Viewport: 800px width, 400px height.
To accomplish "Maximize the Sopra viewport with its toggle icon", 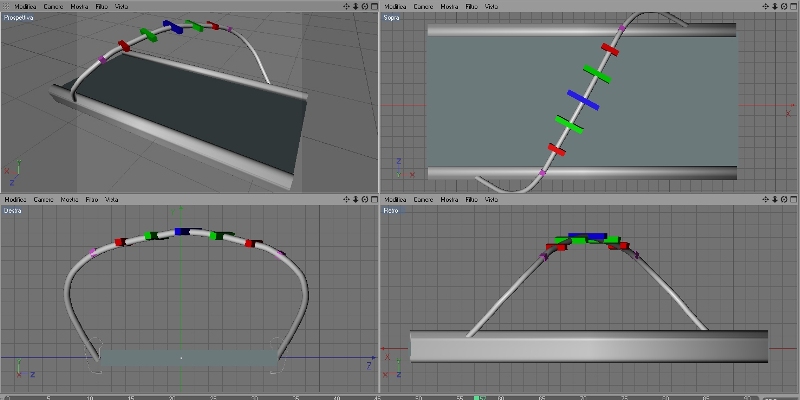I will tap(793, 6).
